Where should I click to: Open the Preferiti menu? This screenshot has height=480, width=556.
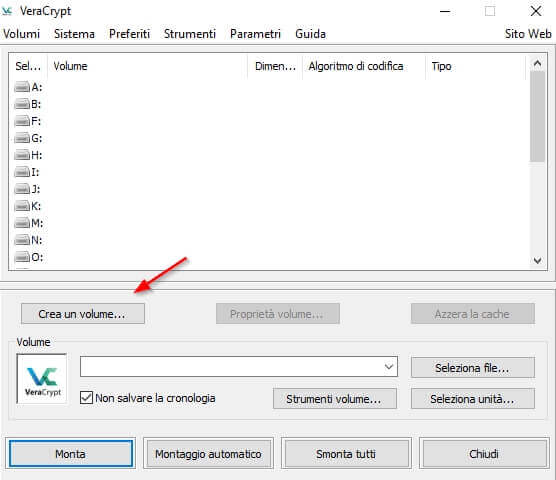pyautogui.click(x=129, y=34)
